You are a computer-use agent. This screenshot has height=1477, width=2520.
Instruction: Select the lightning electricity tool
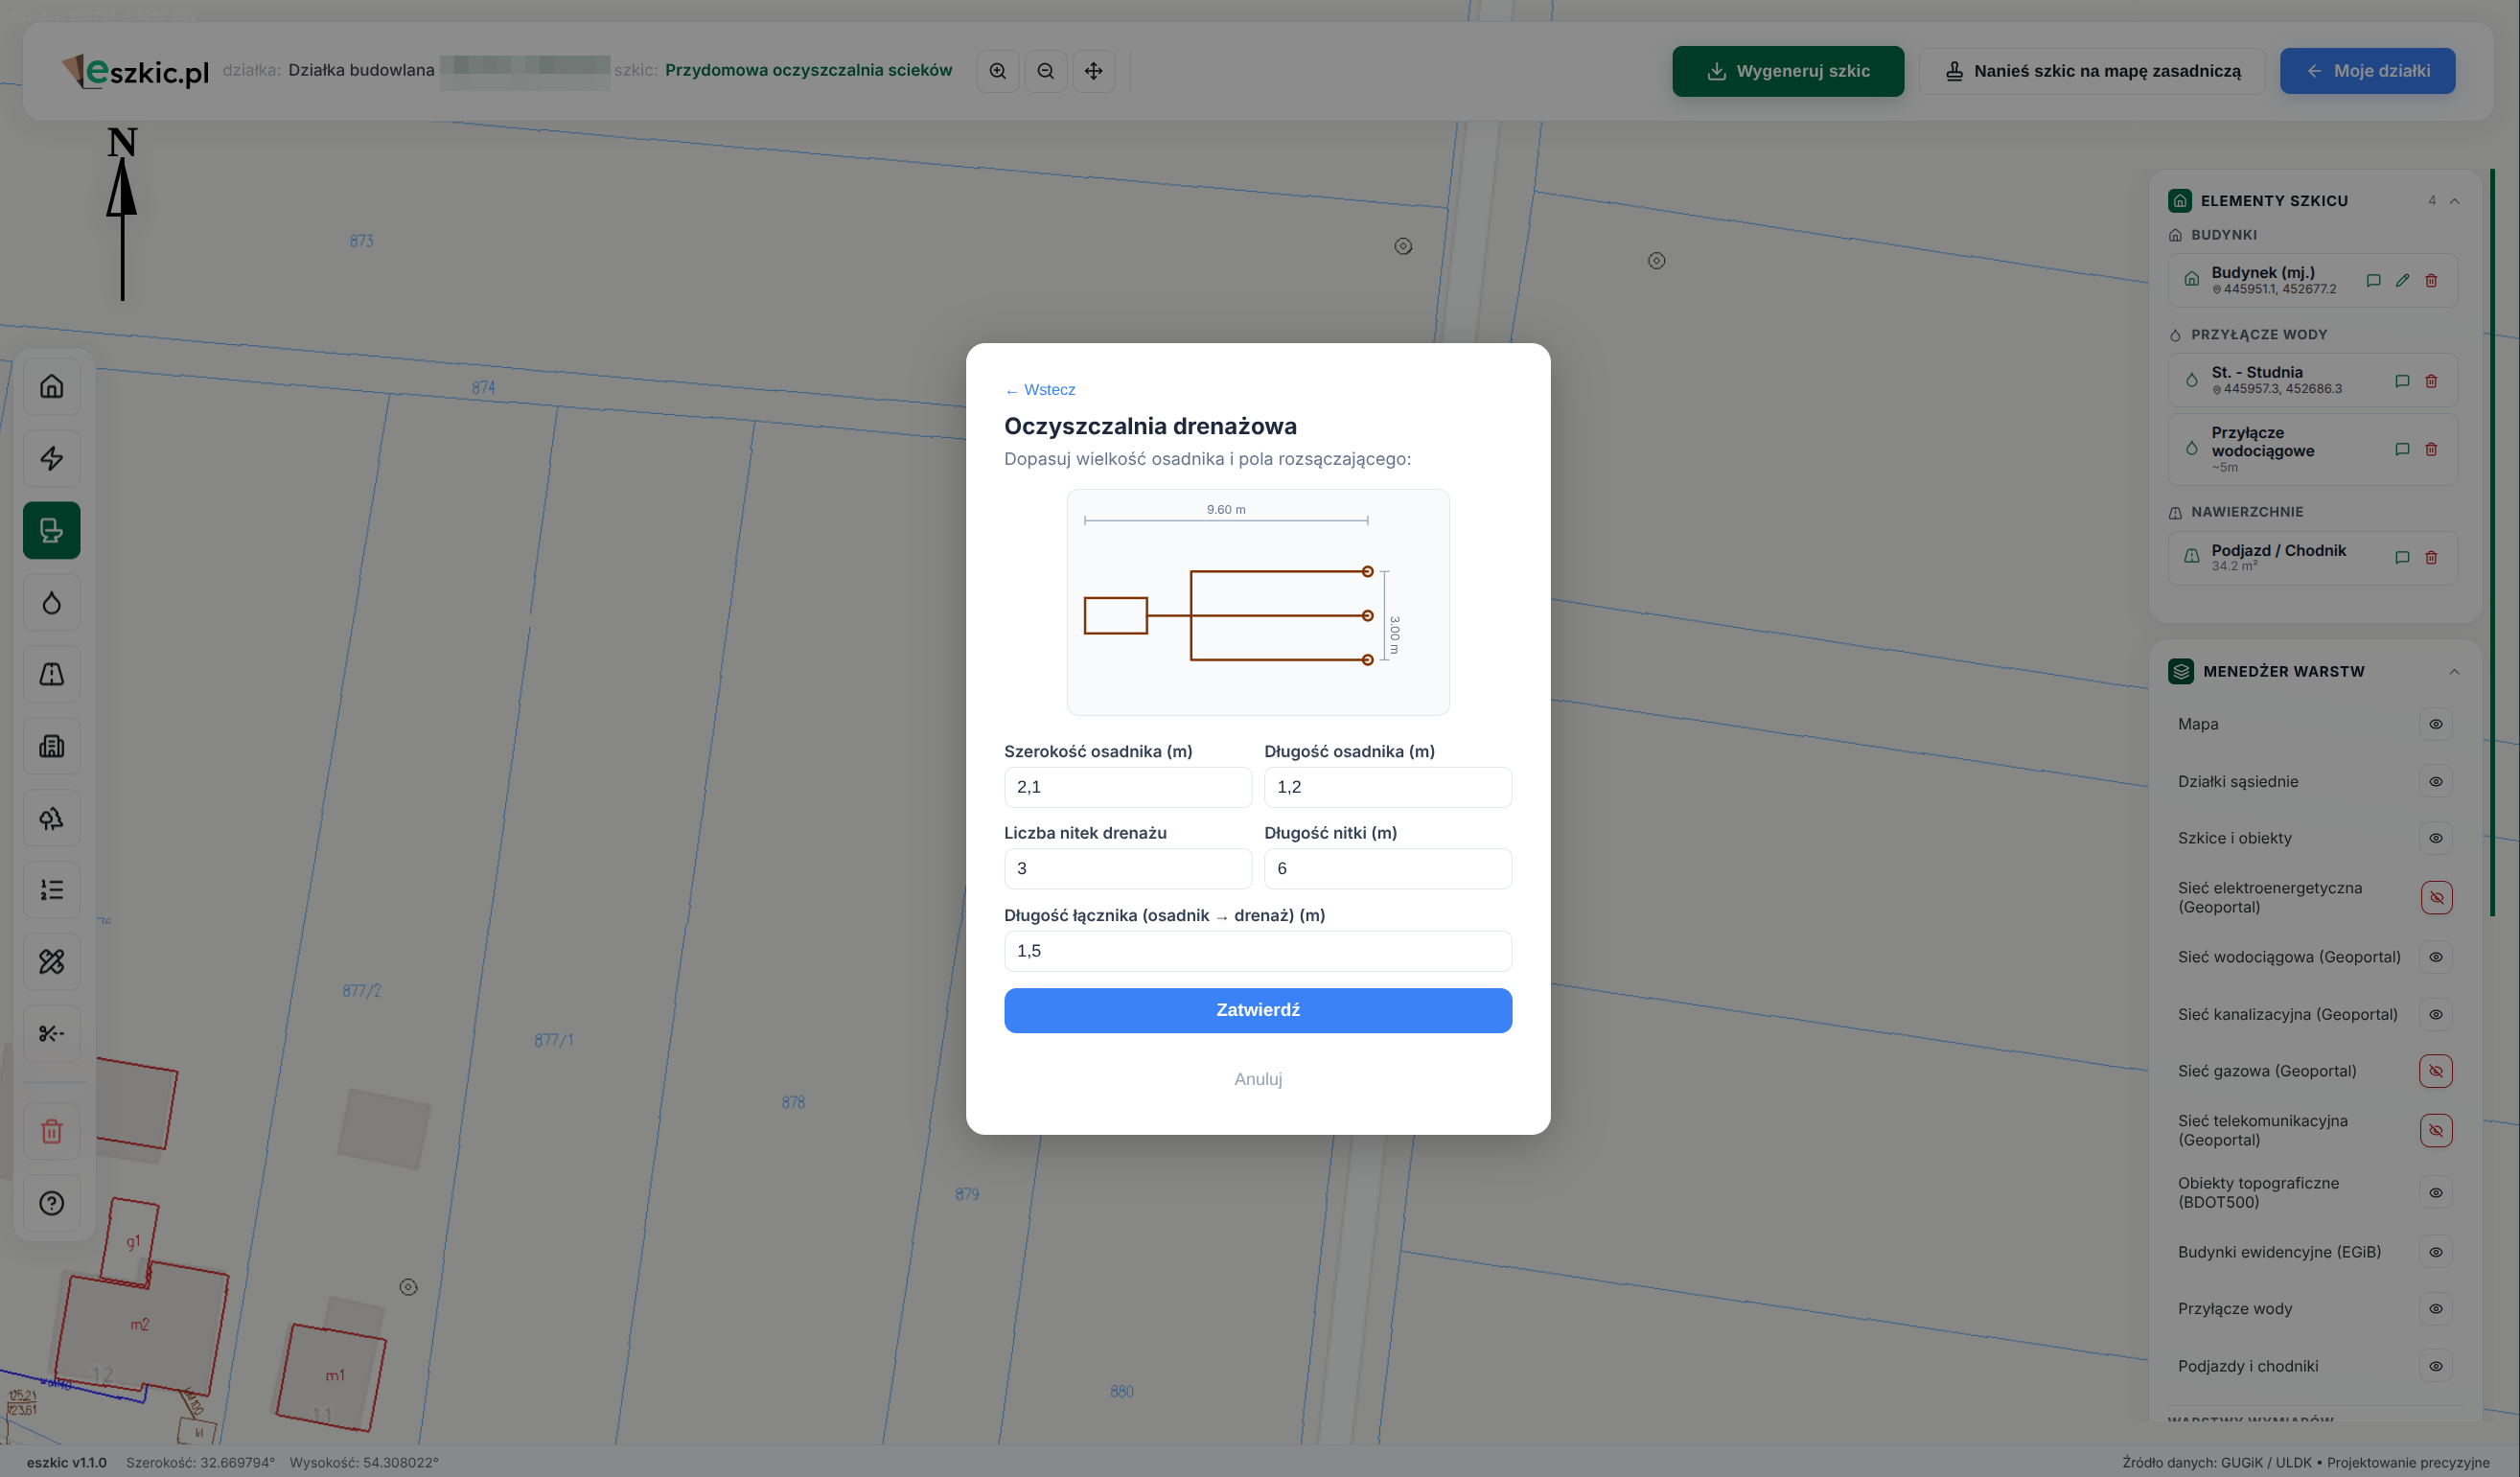(52, 458)
